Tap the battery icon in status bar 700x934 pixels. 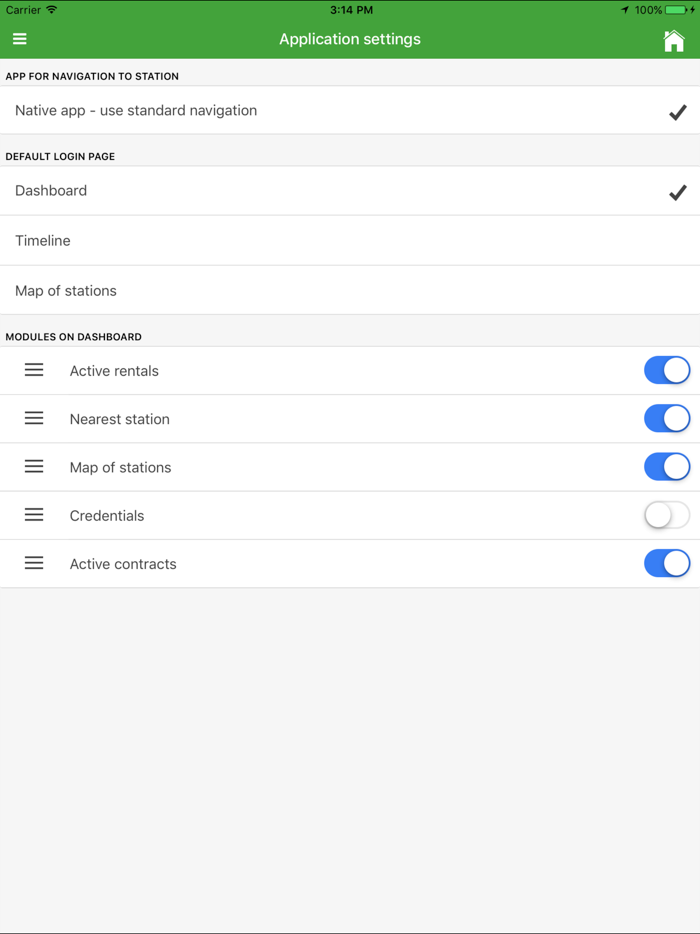[x=679, y=10]
